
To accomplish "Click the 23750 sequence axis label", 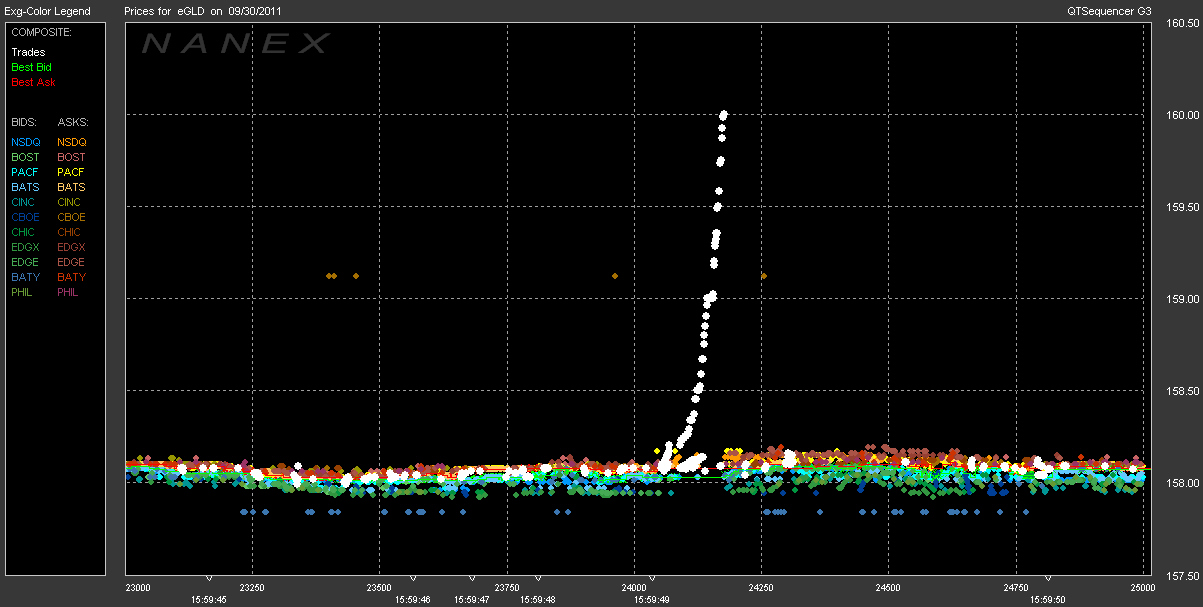I will (x=507, y=587).
